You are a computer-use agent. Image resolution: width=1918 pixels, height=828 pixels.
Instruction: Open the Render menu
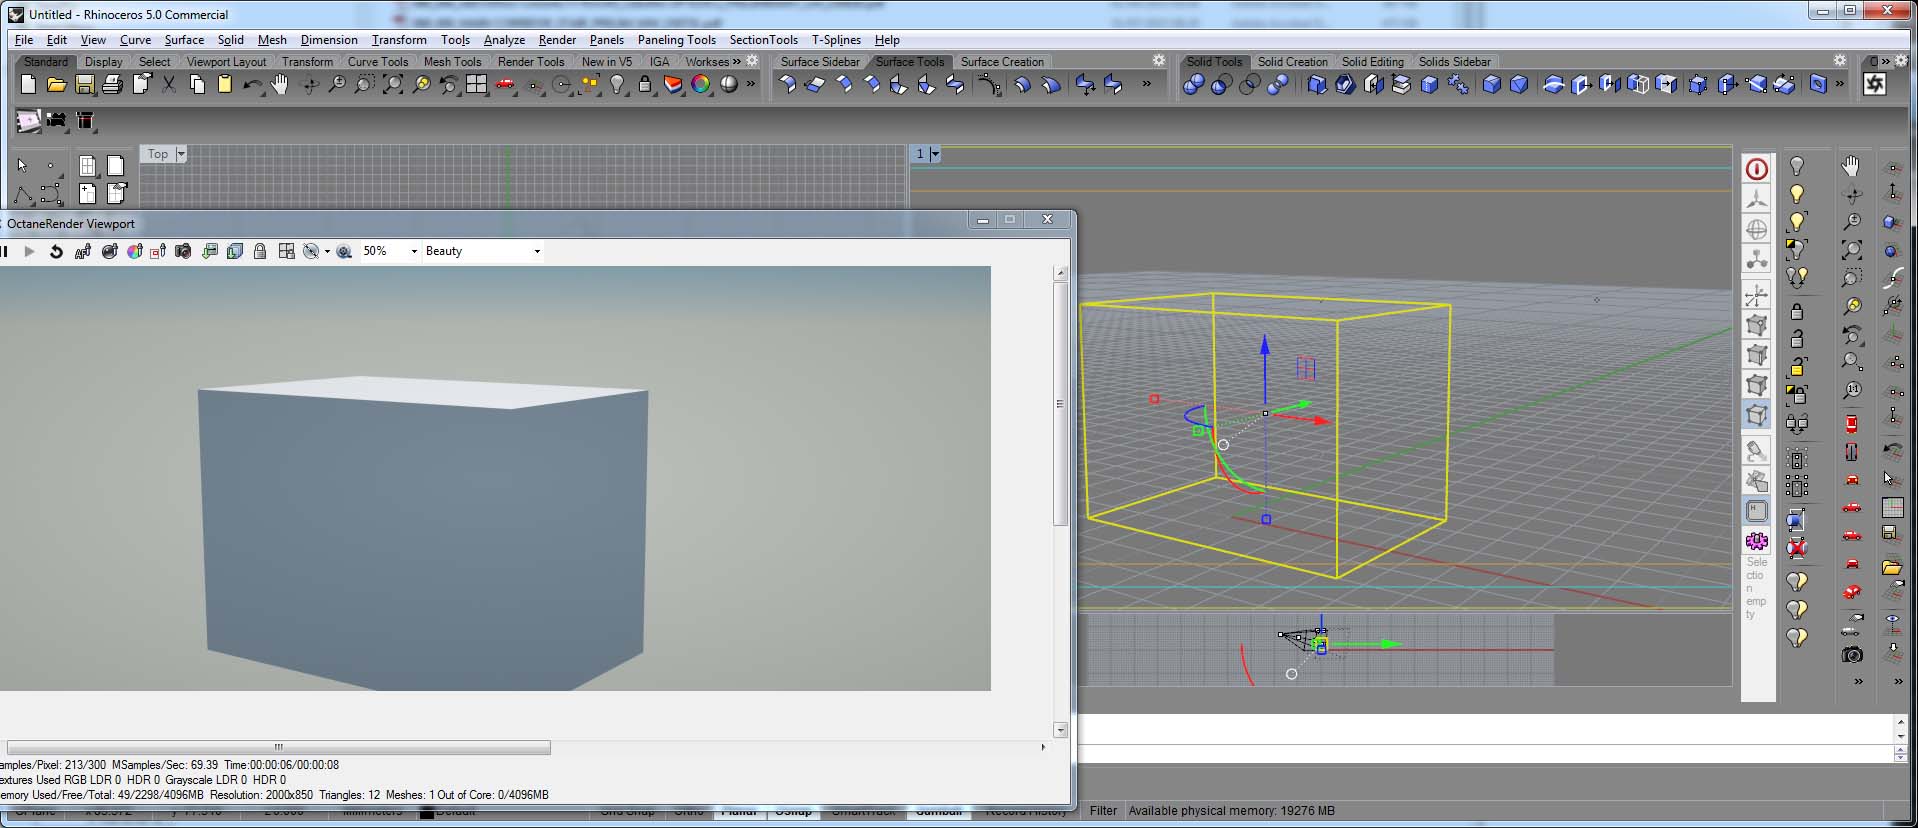pos(557,40)
